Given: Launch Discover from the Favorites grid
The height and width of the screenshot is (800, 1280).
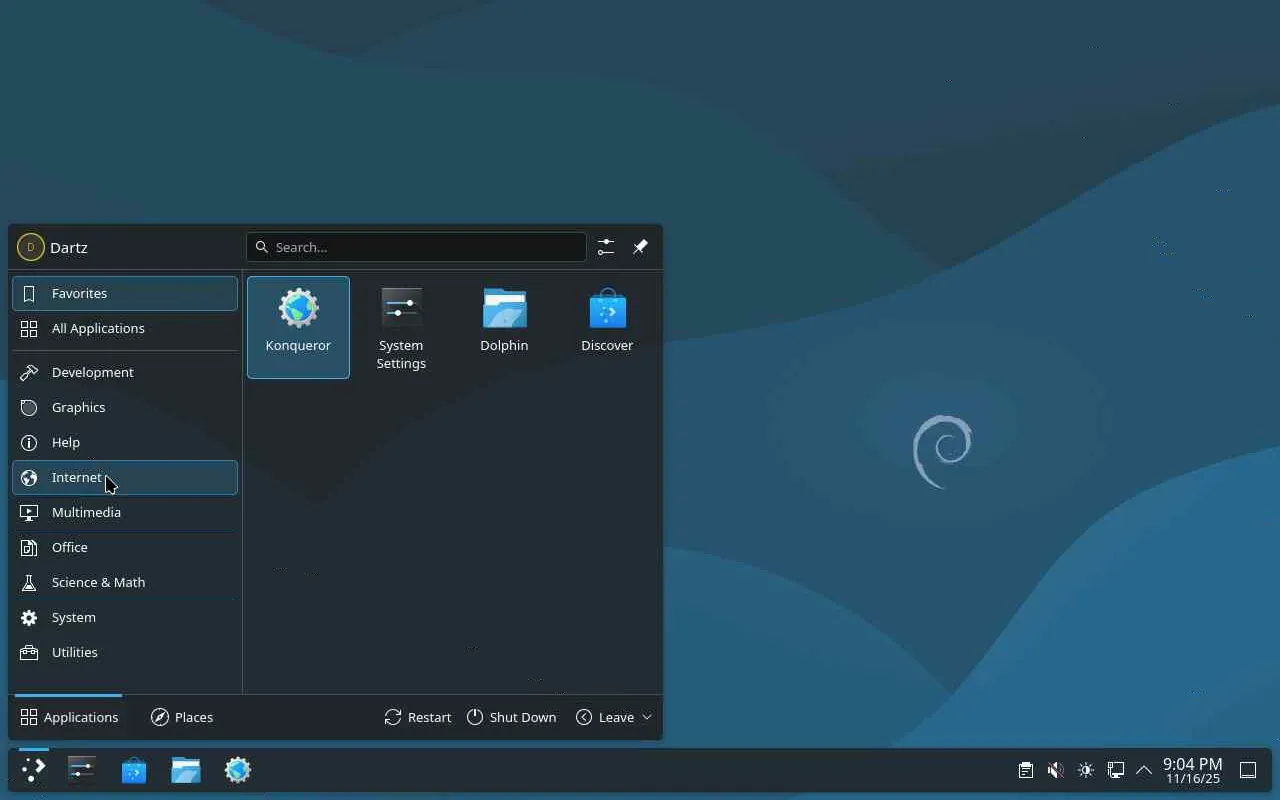Looking at the screenshot, I should tap(607, 327).
